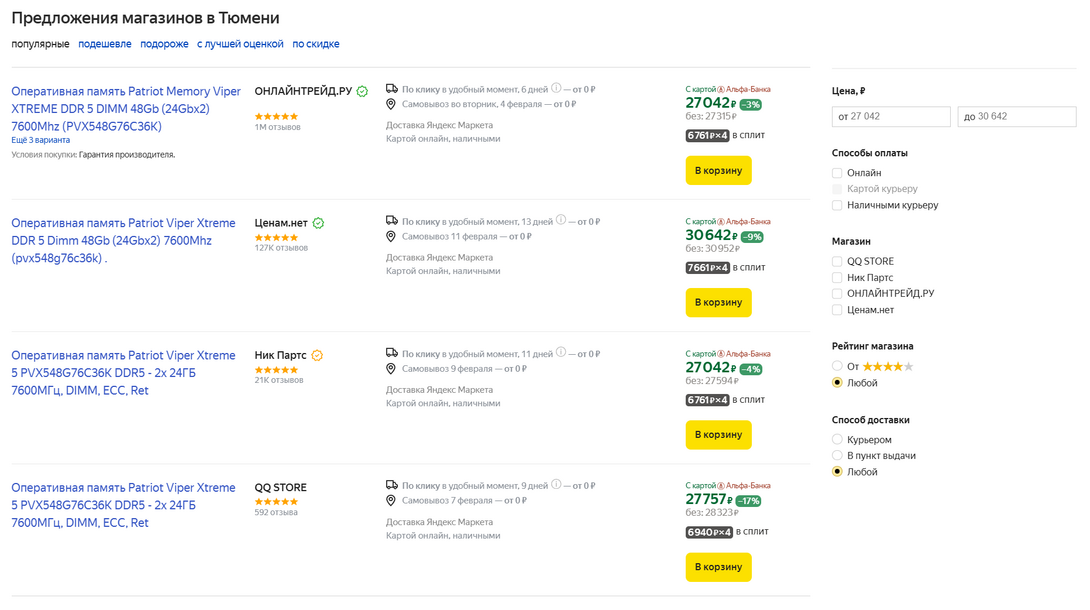1090x610 pixels.
Task: Click verified badge next to Ценам.нет
Action: (318, 223)
